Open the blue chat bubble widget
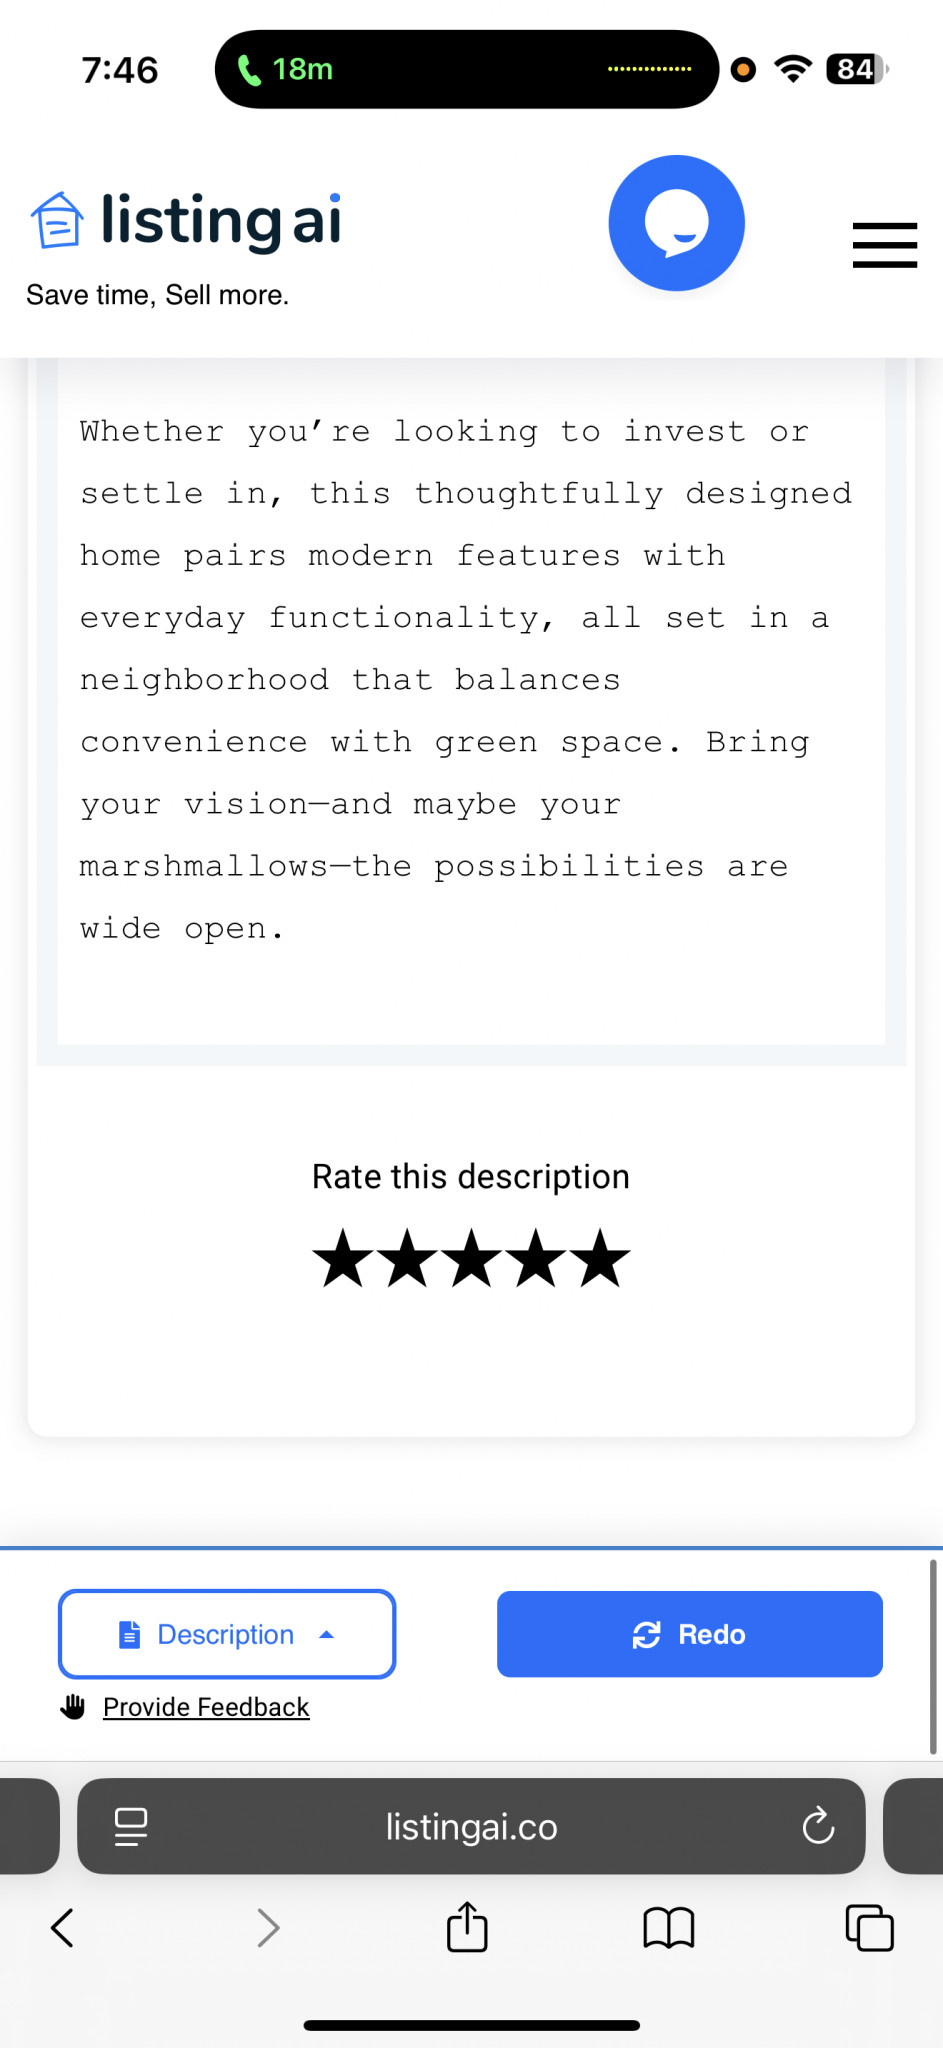The width and height of the screenshot is (943, 2048). (x=677, y=223)
